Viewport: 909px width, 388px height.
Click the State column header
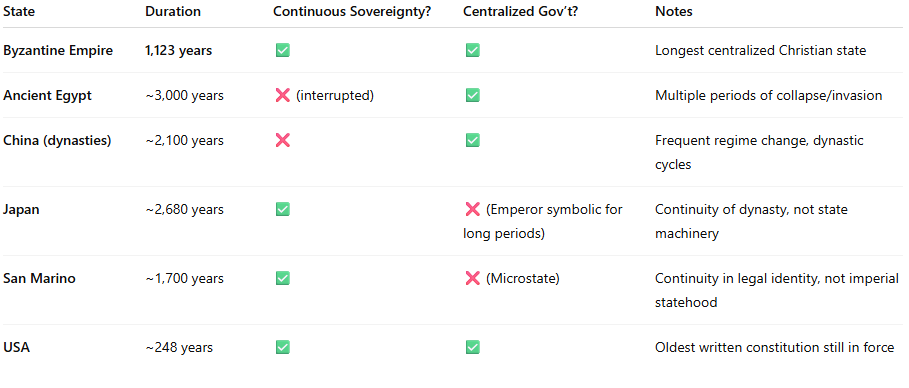tap(19, 12)
